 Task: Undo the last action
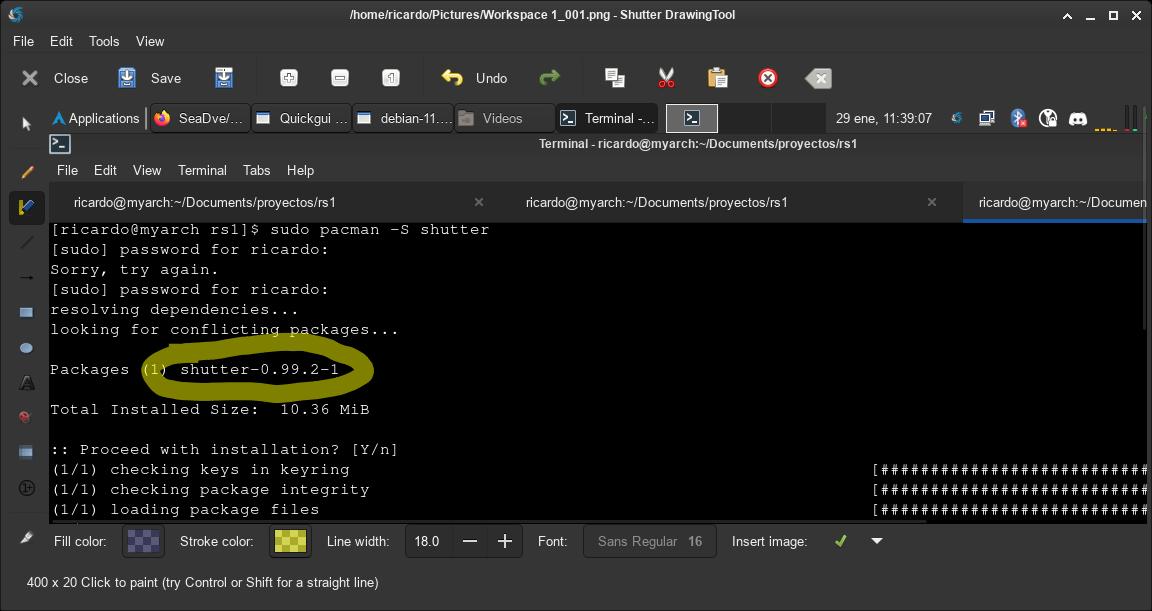[474, 78]
